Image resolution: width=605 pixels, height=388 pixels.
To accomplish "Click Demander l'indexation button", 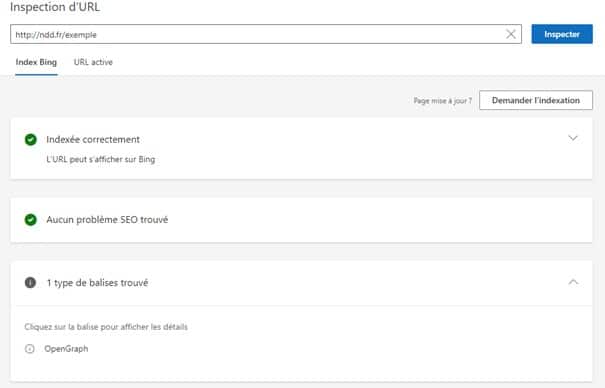I will click(x=536, y=100).
